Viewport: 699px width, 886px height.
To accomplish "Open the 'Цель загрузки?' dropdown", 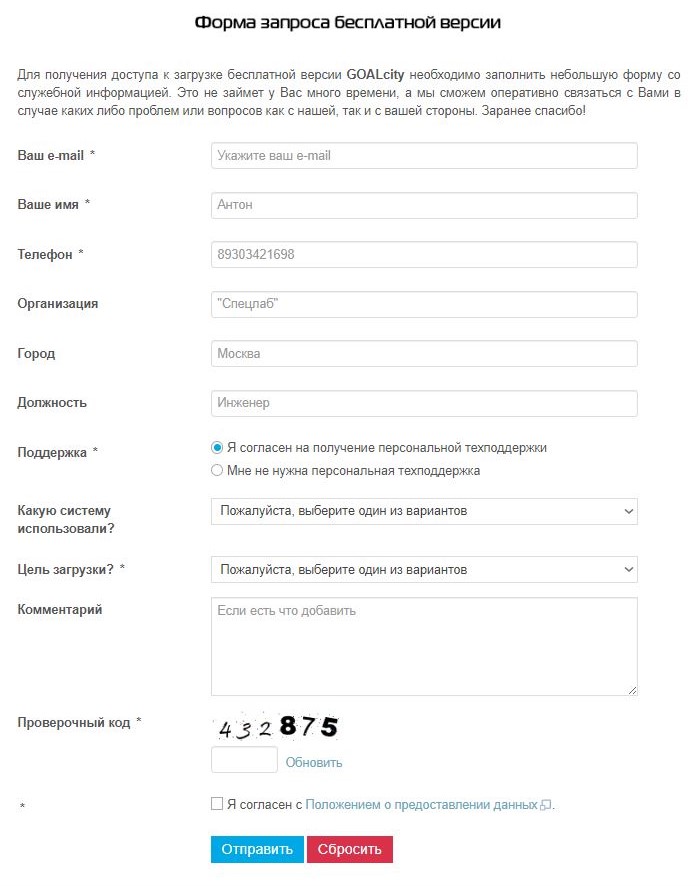I will coord(424,570).
